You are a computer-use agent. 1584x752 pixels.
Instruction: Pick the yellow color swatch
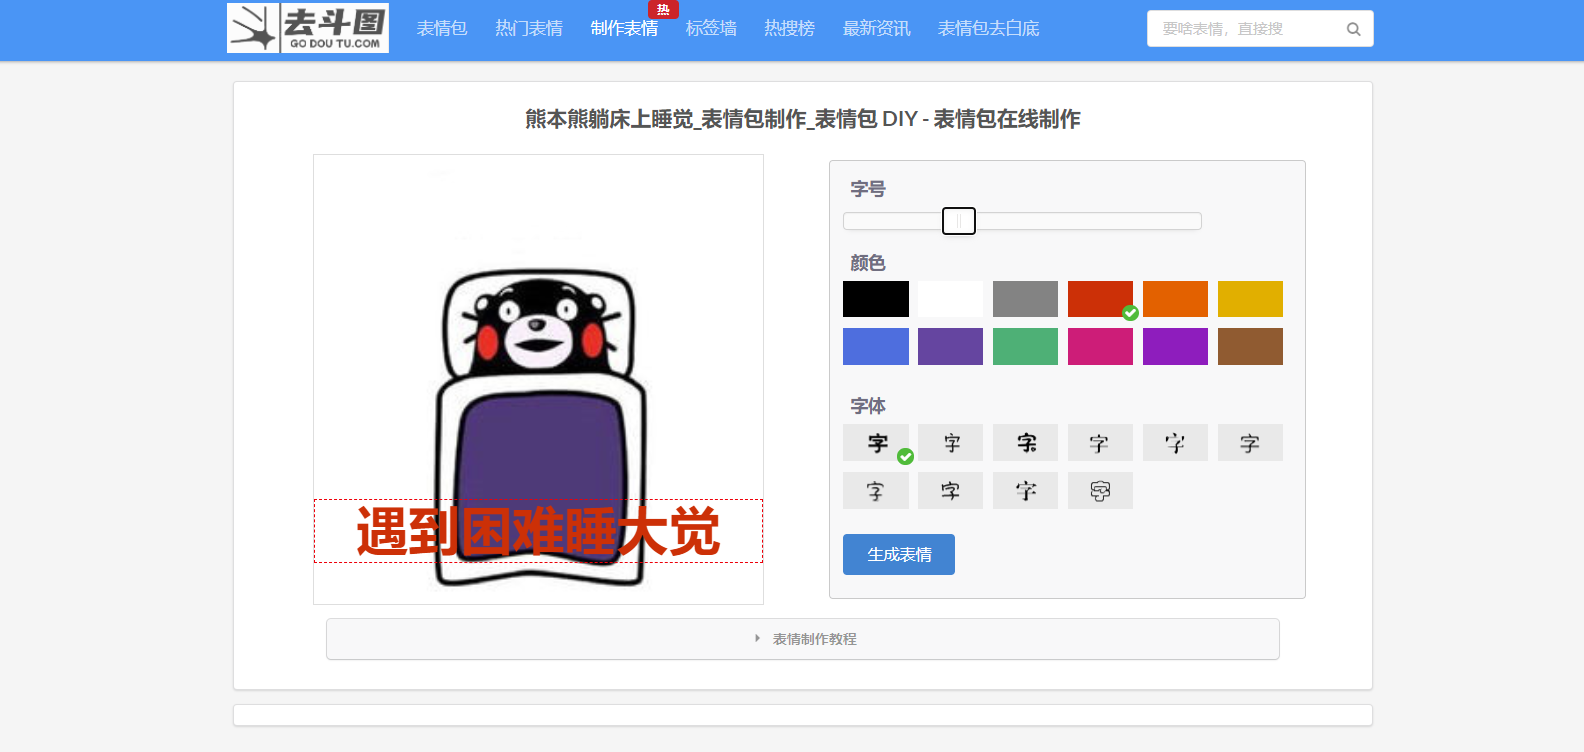point(1250,299)
